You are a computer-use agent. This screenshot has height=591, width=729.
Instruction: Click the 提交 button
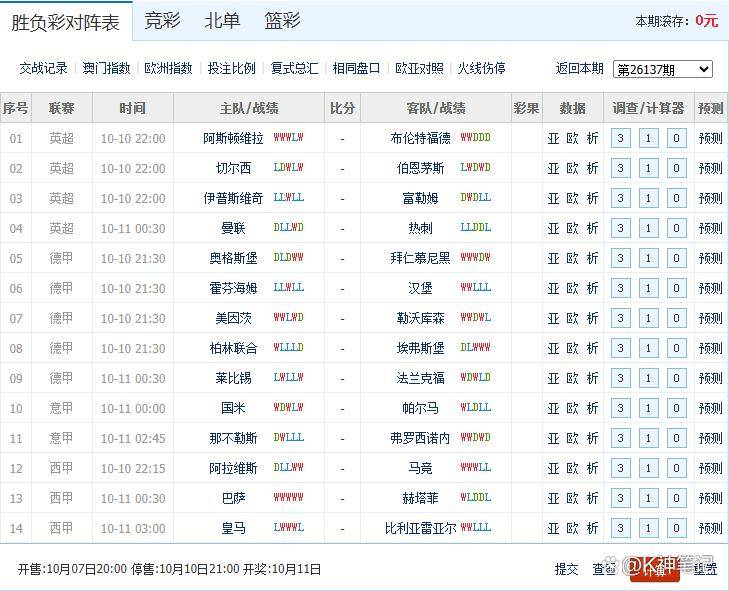566,568
